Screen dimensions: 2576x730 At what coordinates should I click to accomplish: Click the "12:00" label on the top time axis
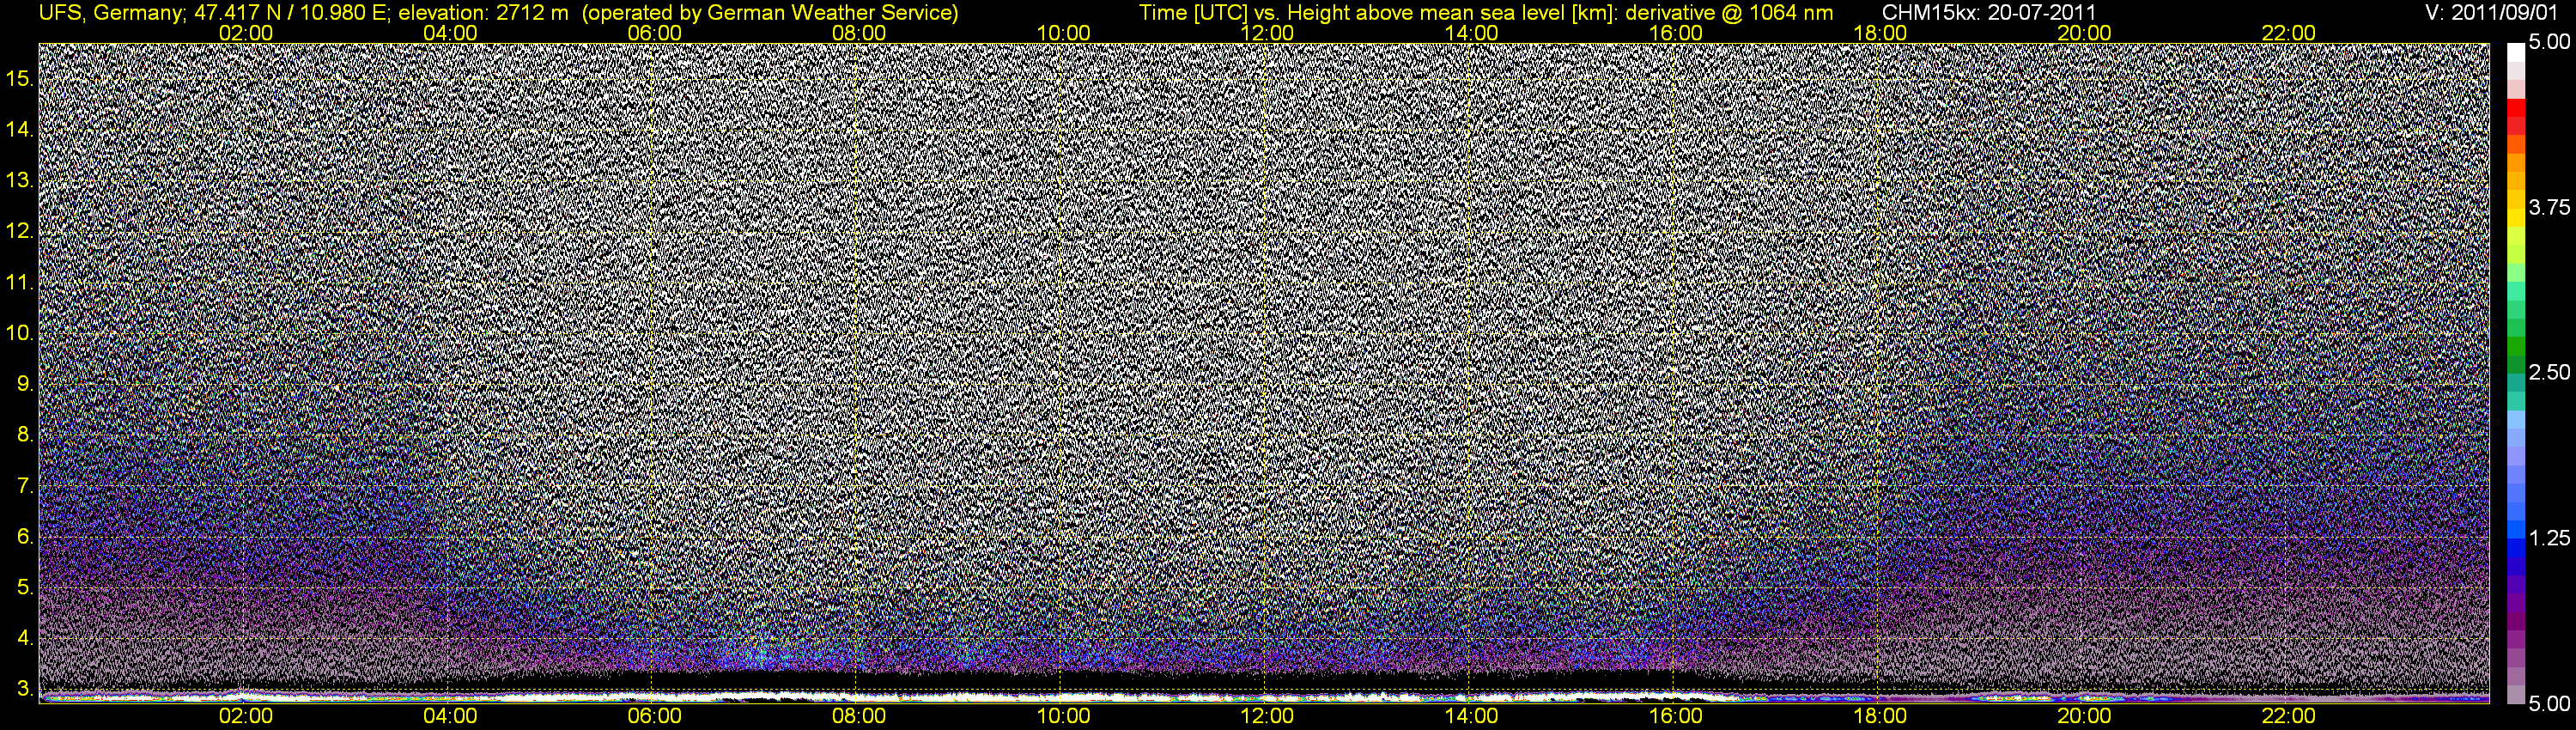pyautogui.click(x=1267, y=33)
